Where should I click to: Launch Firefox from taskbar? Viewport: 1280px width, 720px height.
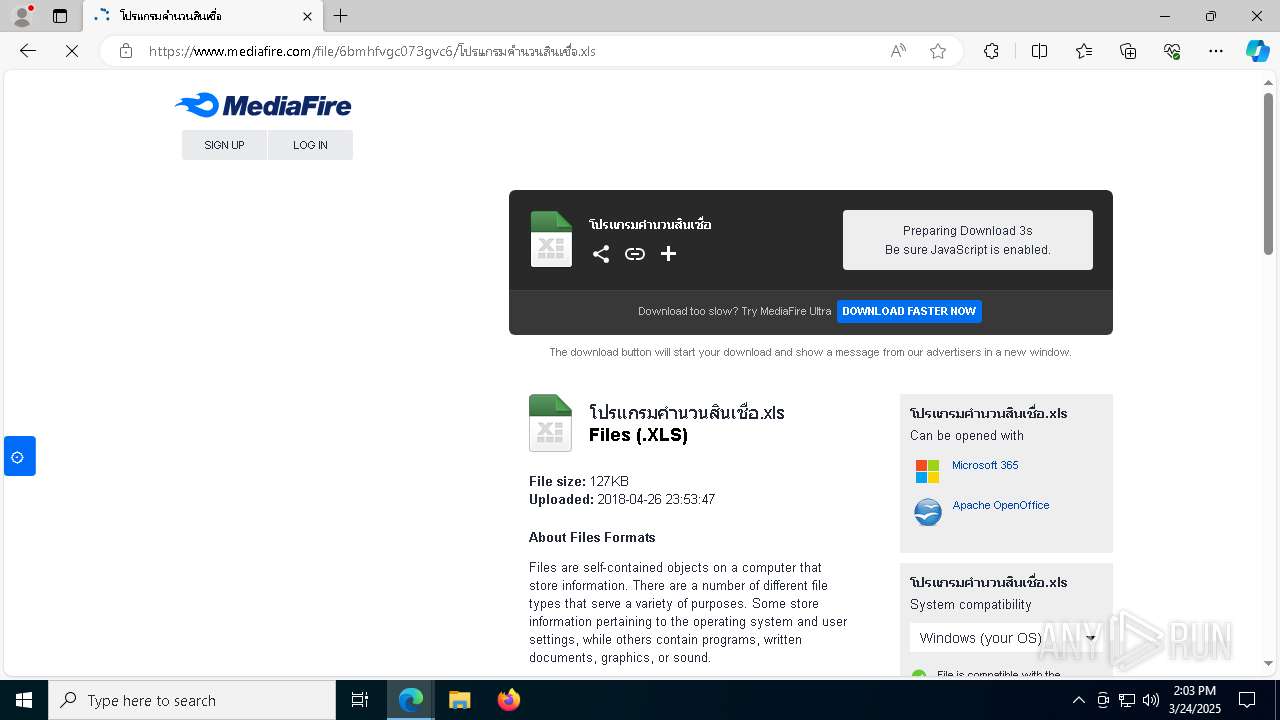point(509,700)
